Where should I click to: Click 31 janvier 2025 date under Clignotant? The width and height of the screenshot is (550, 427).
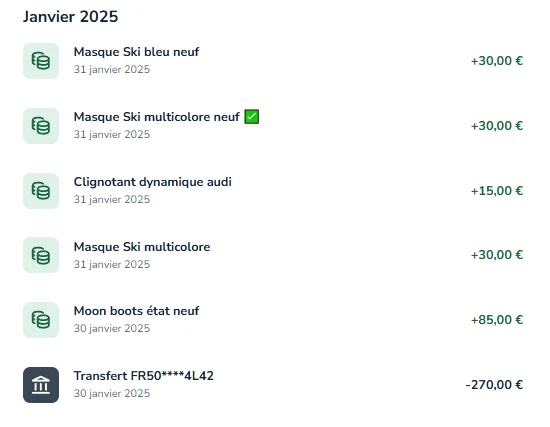[112, 199]
